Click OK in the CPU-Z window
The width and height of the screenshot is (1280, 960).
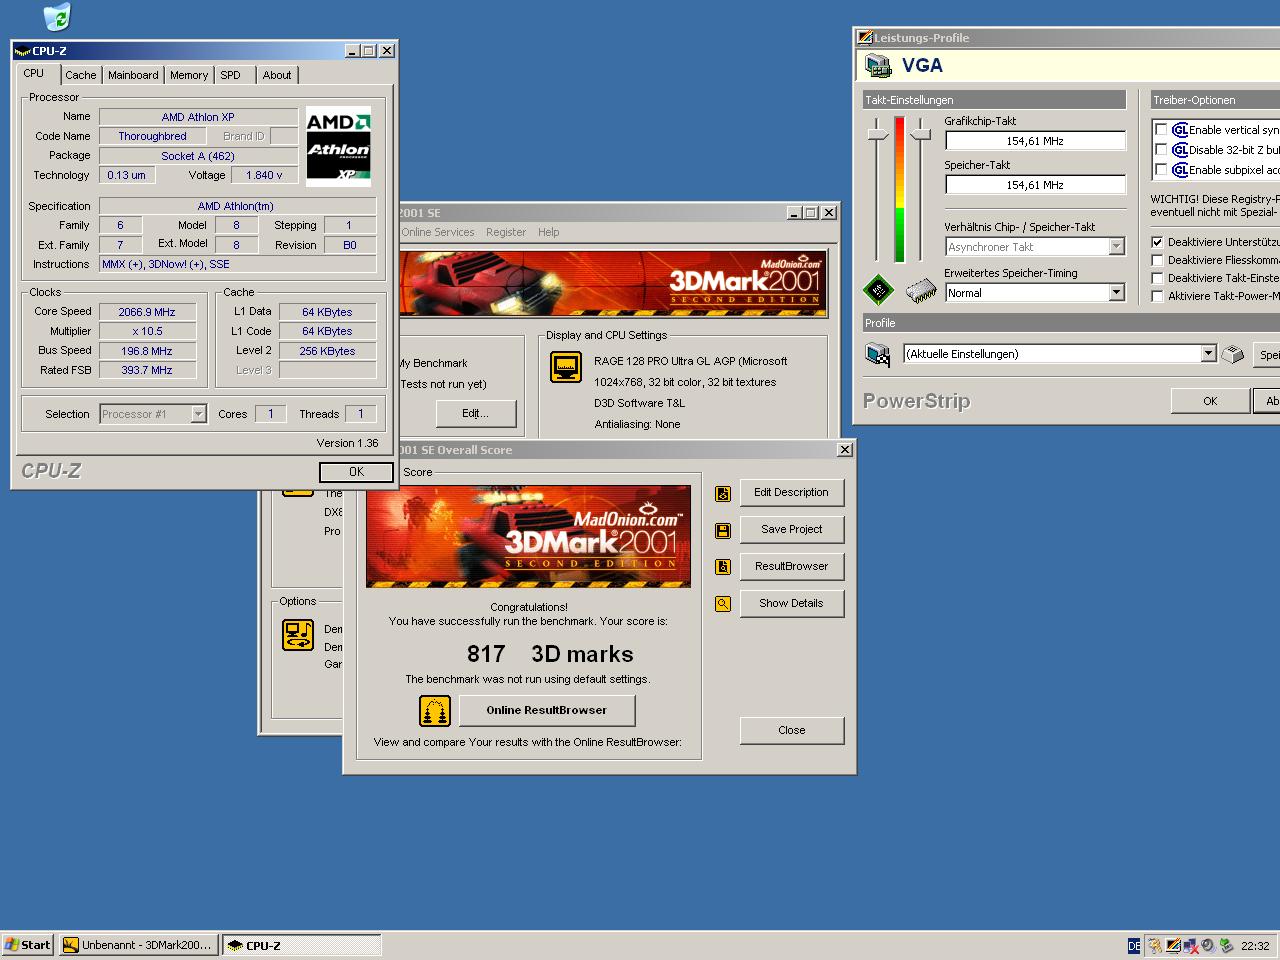(356, 472)
